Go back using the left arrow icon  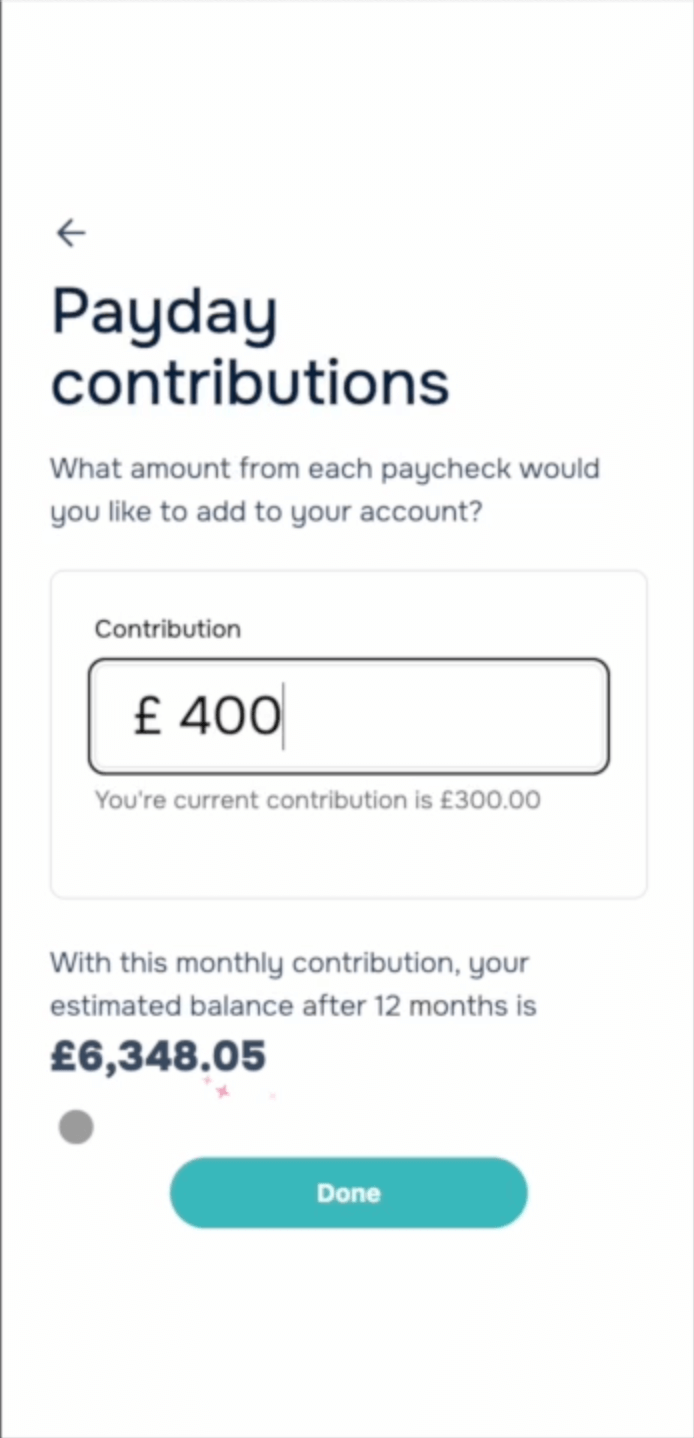click(x=71, y=233)
